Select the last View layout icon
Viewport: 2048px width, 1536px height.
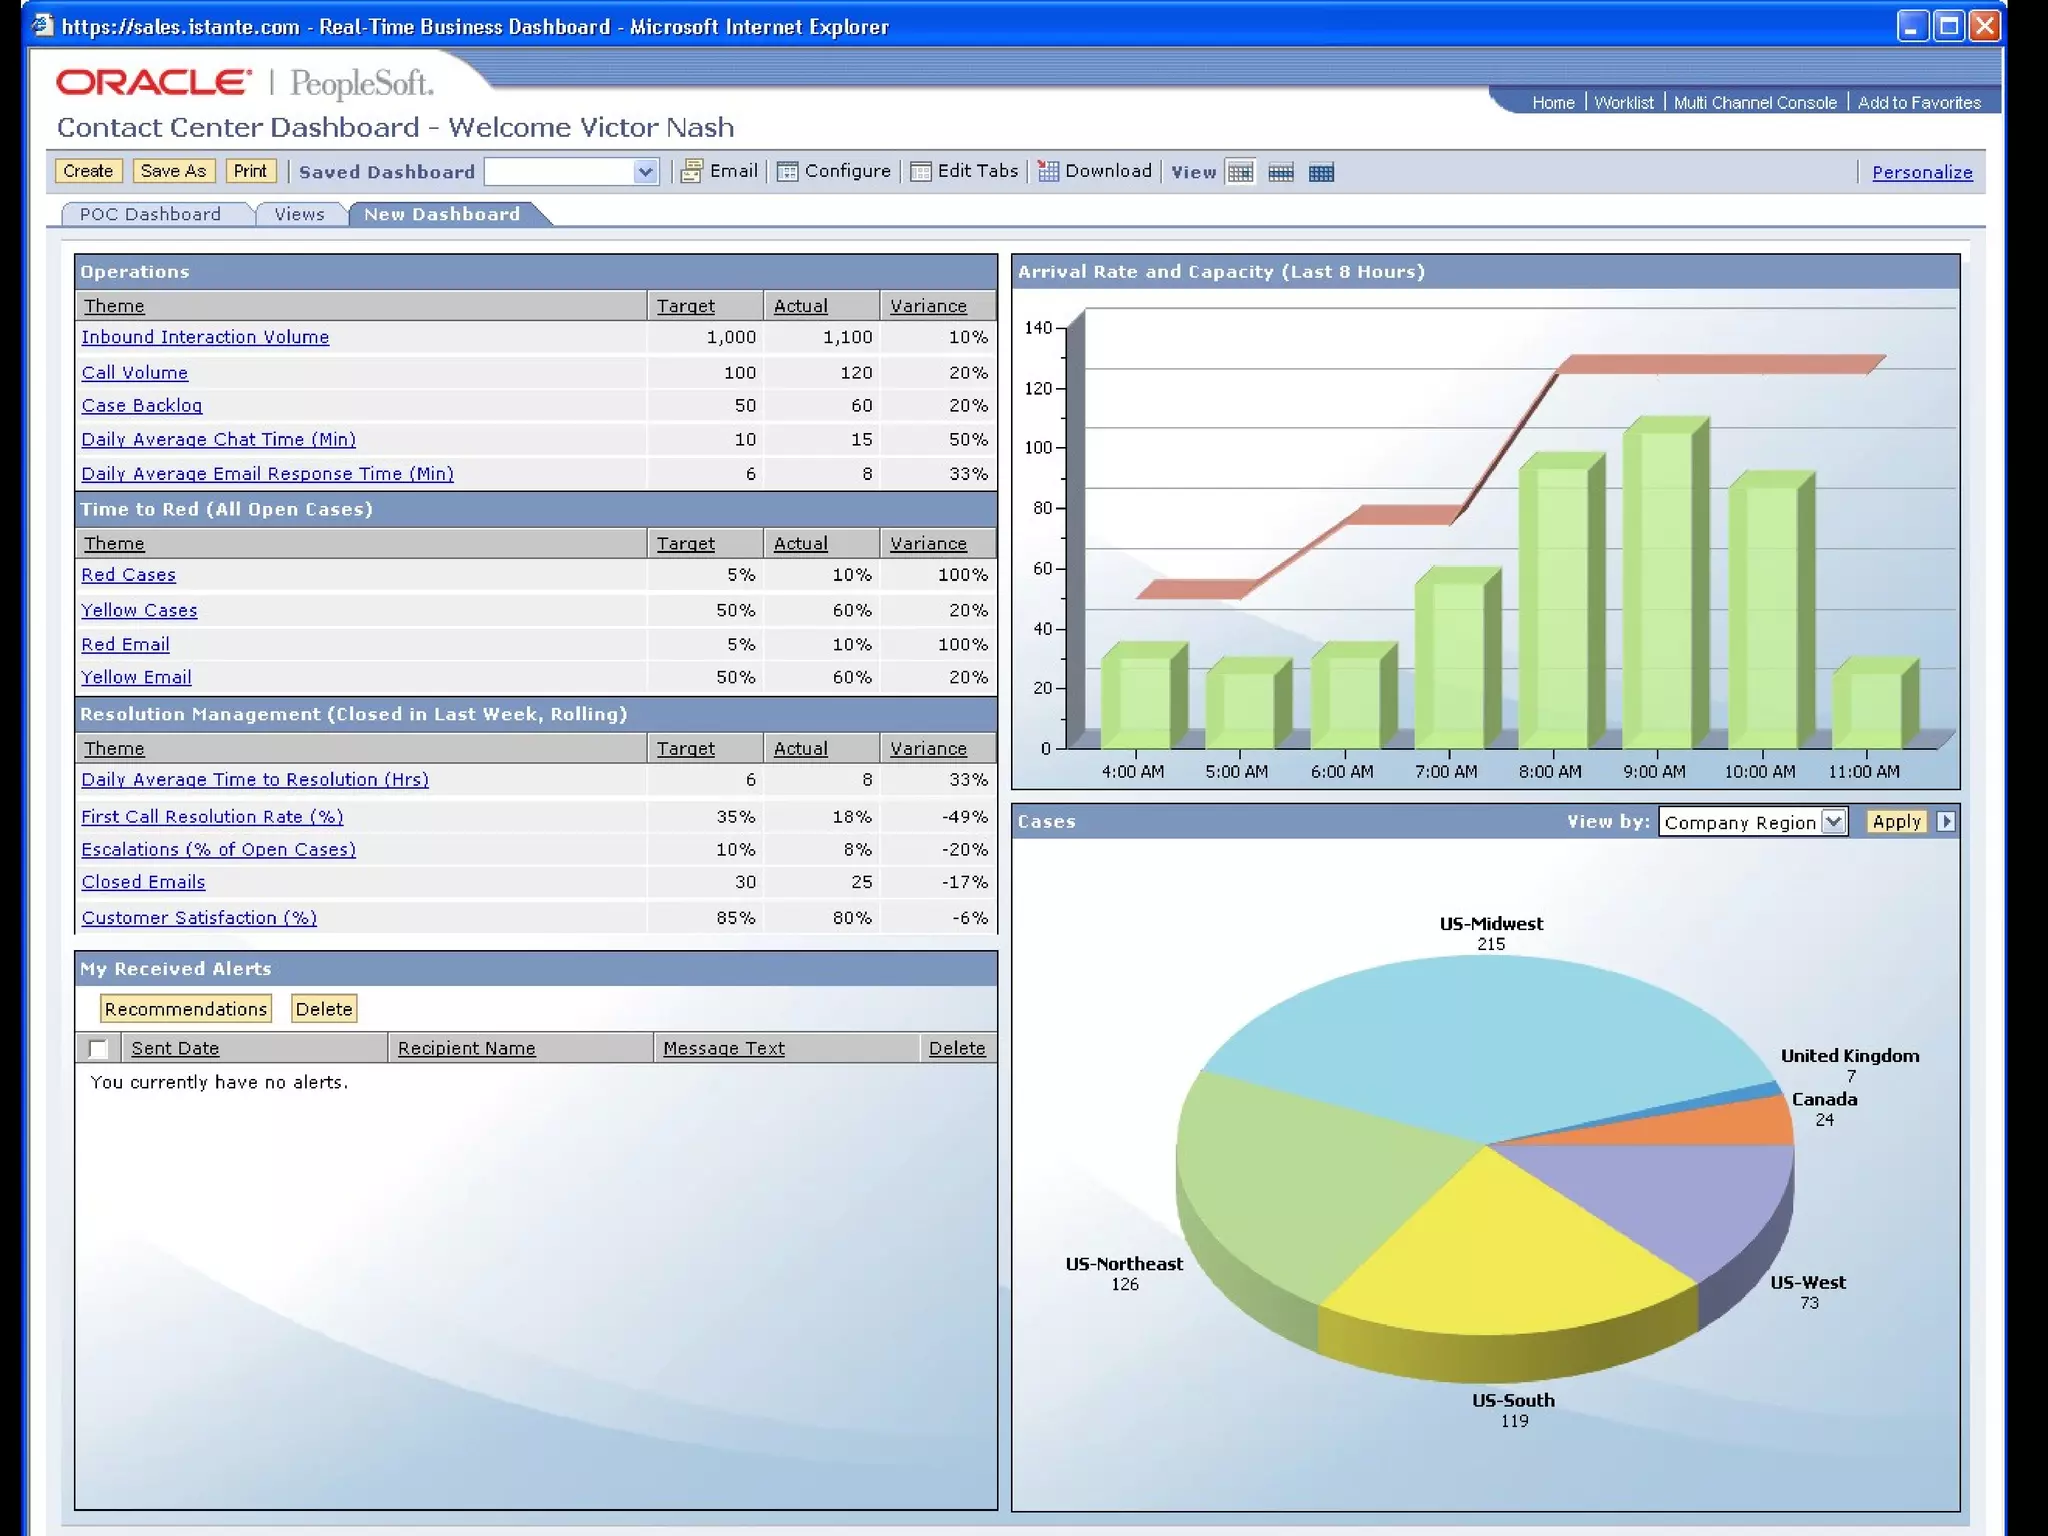coord(1321,172)
